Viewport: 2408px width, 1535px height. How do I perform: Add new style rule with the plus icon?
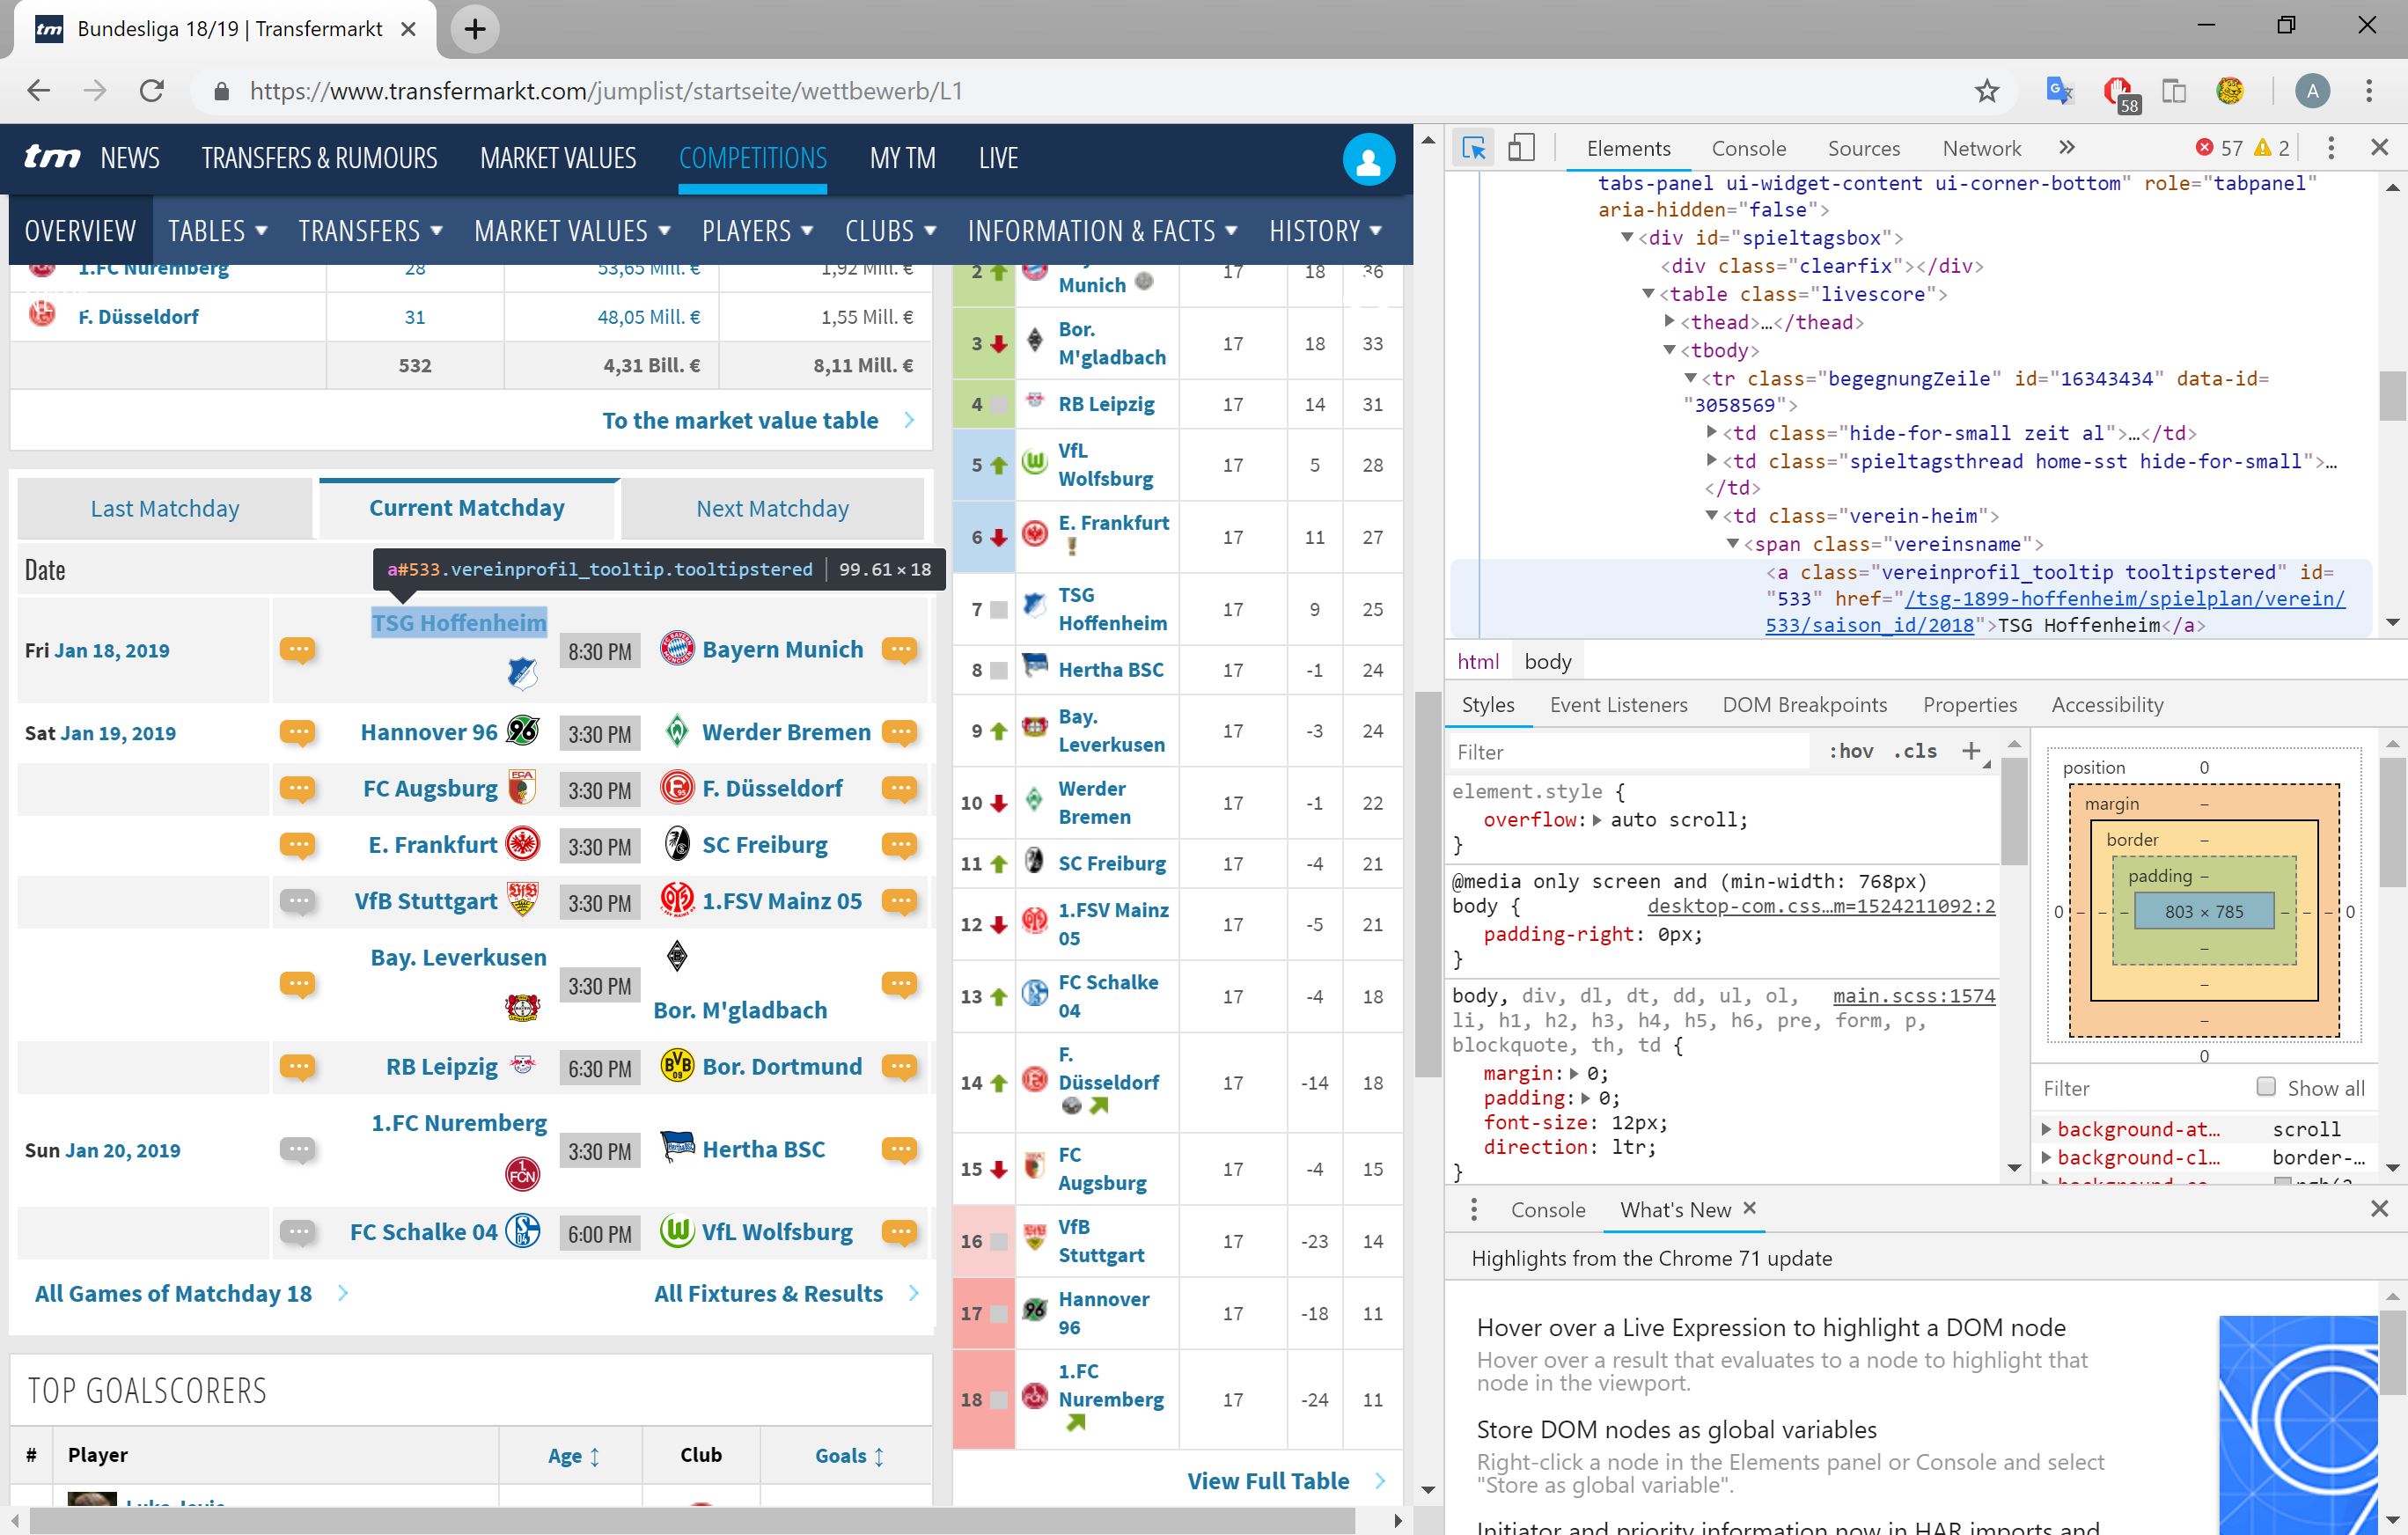click(1971, 750)
